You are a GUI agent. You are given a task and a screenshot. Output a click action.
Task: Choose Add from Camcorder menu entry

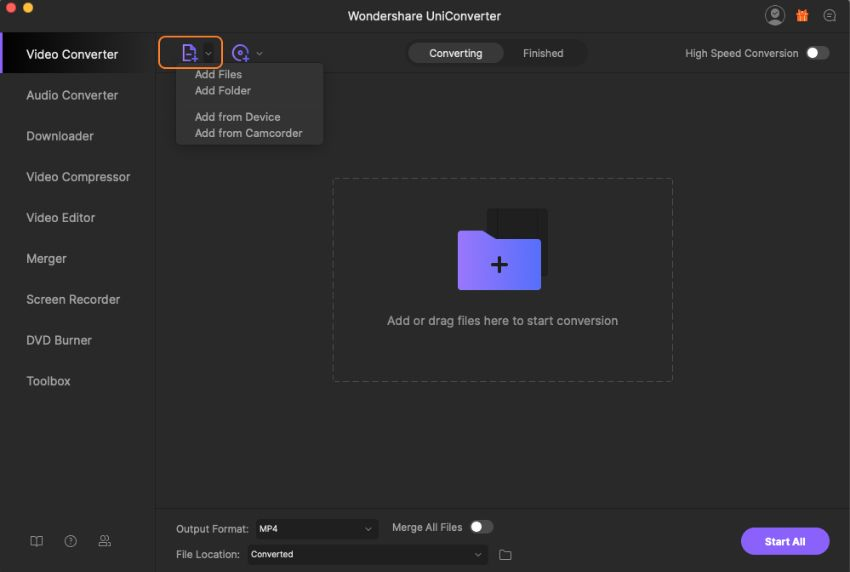(248, 133)
